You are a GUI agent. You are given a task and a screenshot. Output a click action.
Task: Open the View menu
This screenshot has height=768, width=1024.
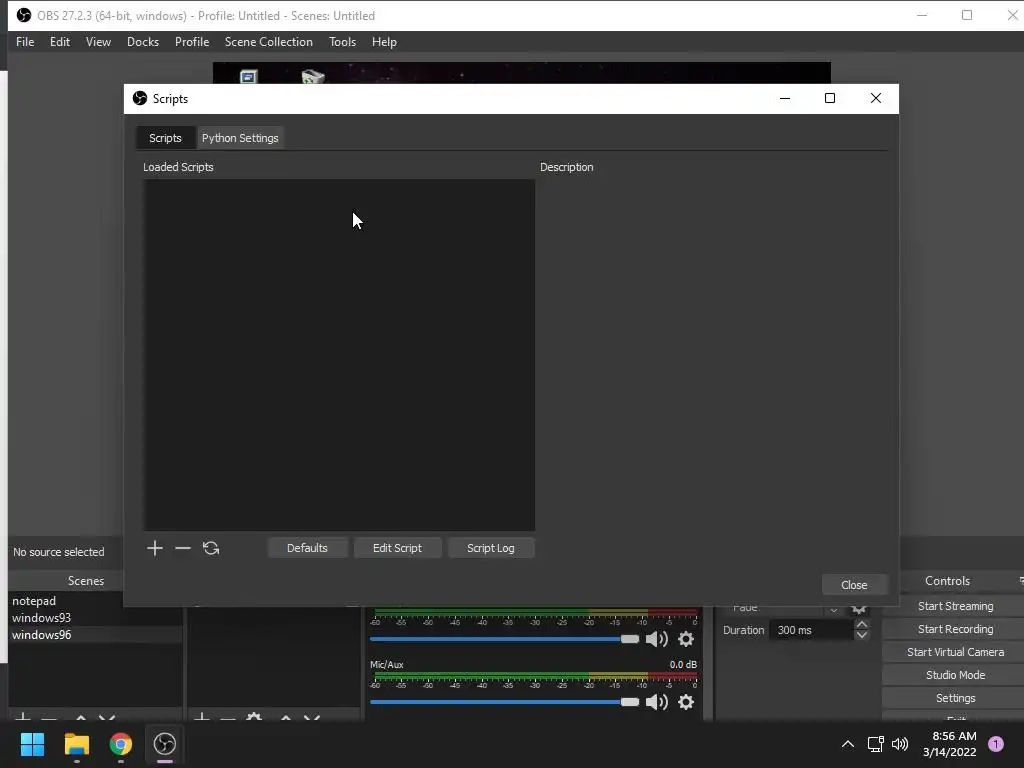point(98,42)
